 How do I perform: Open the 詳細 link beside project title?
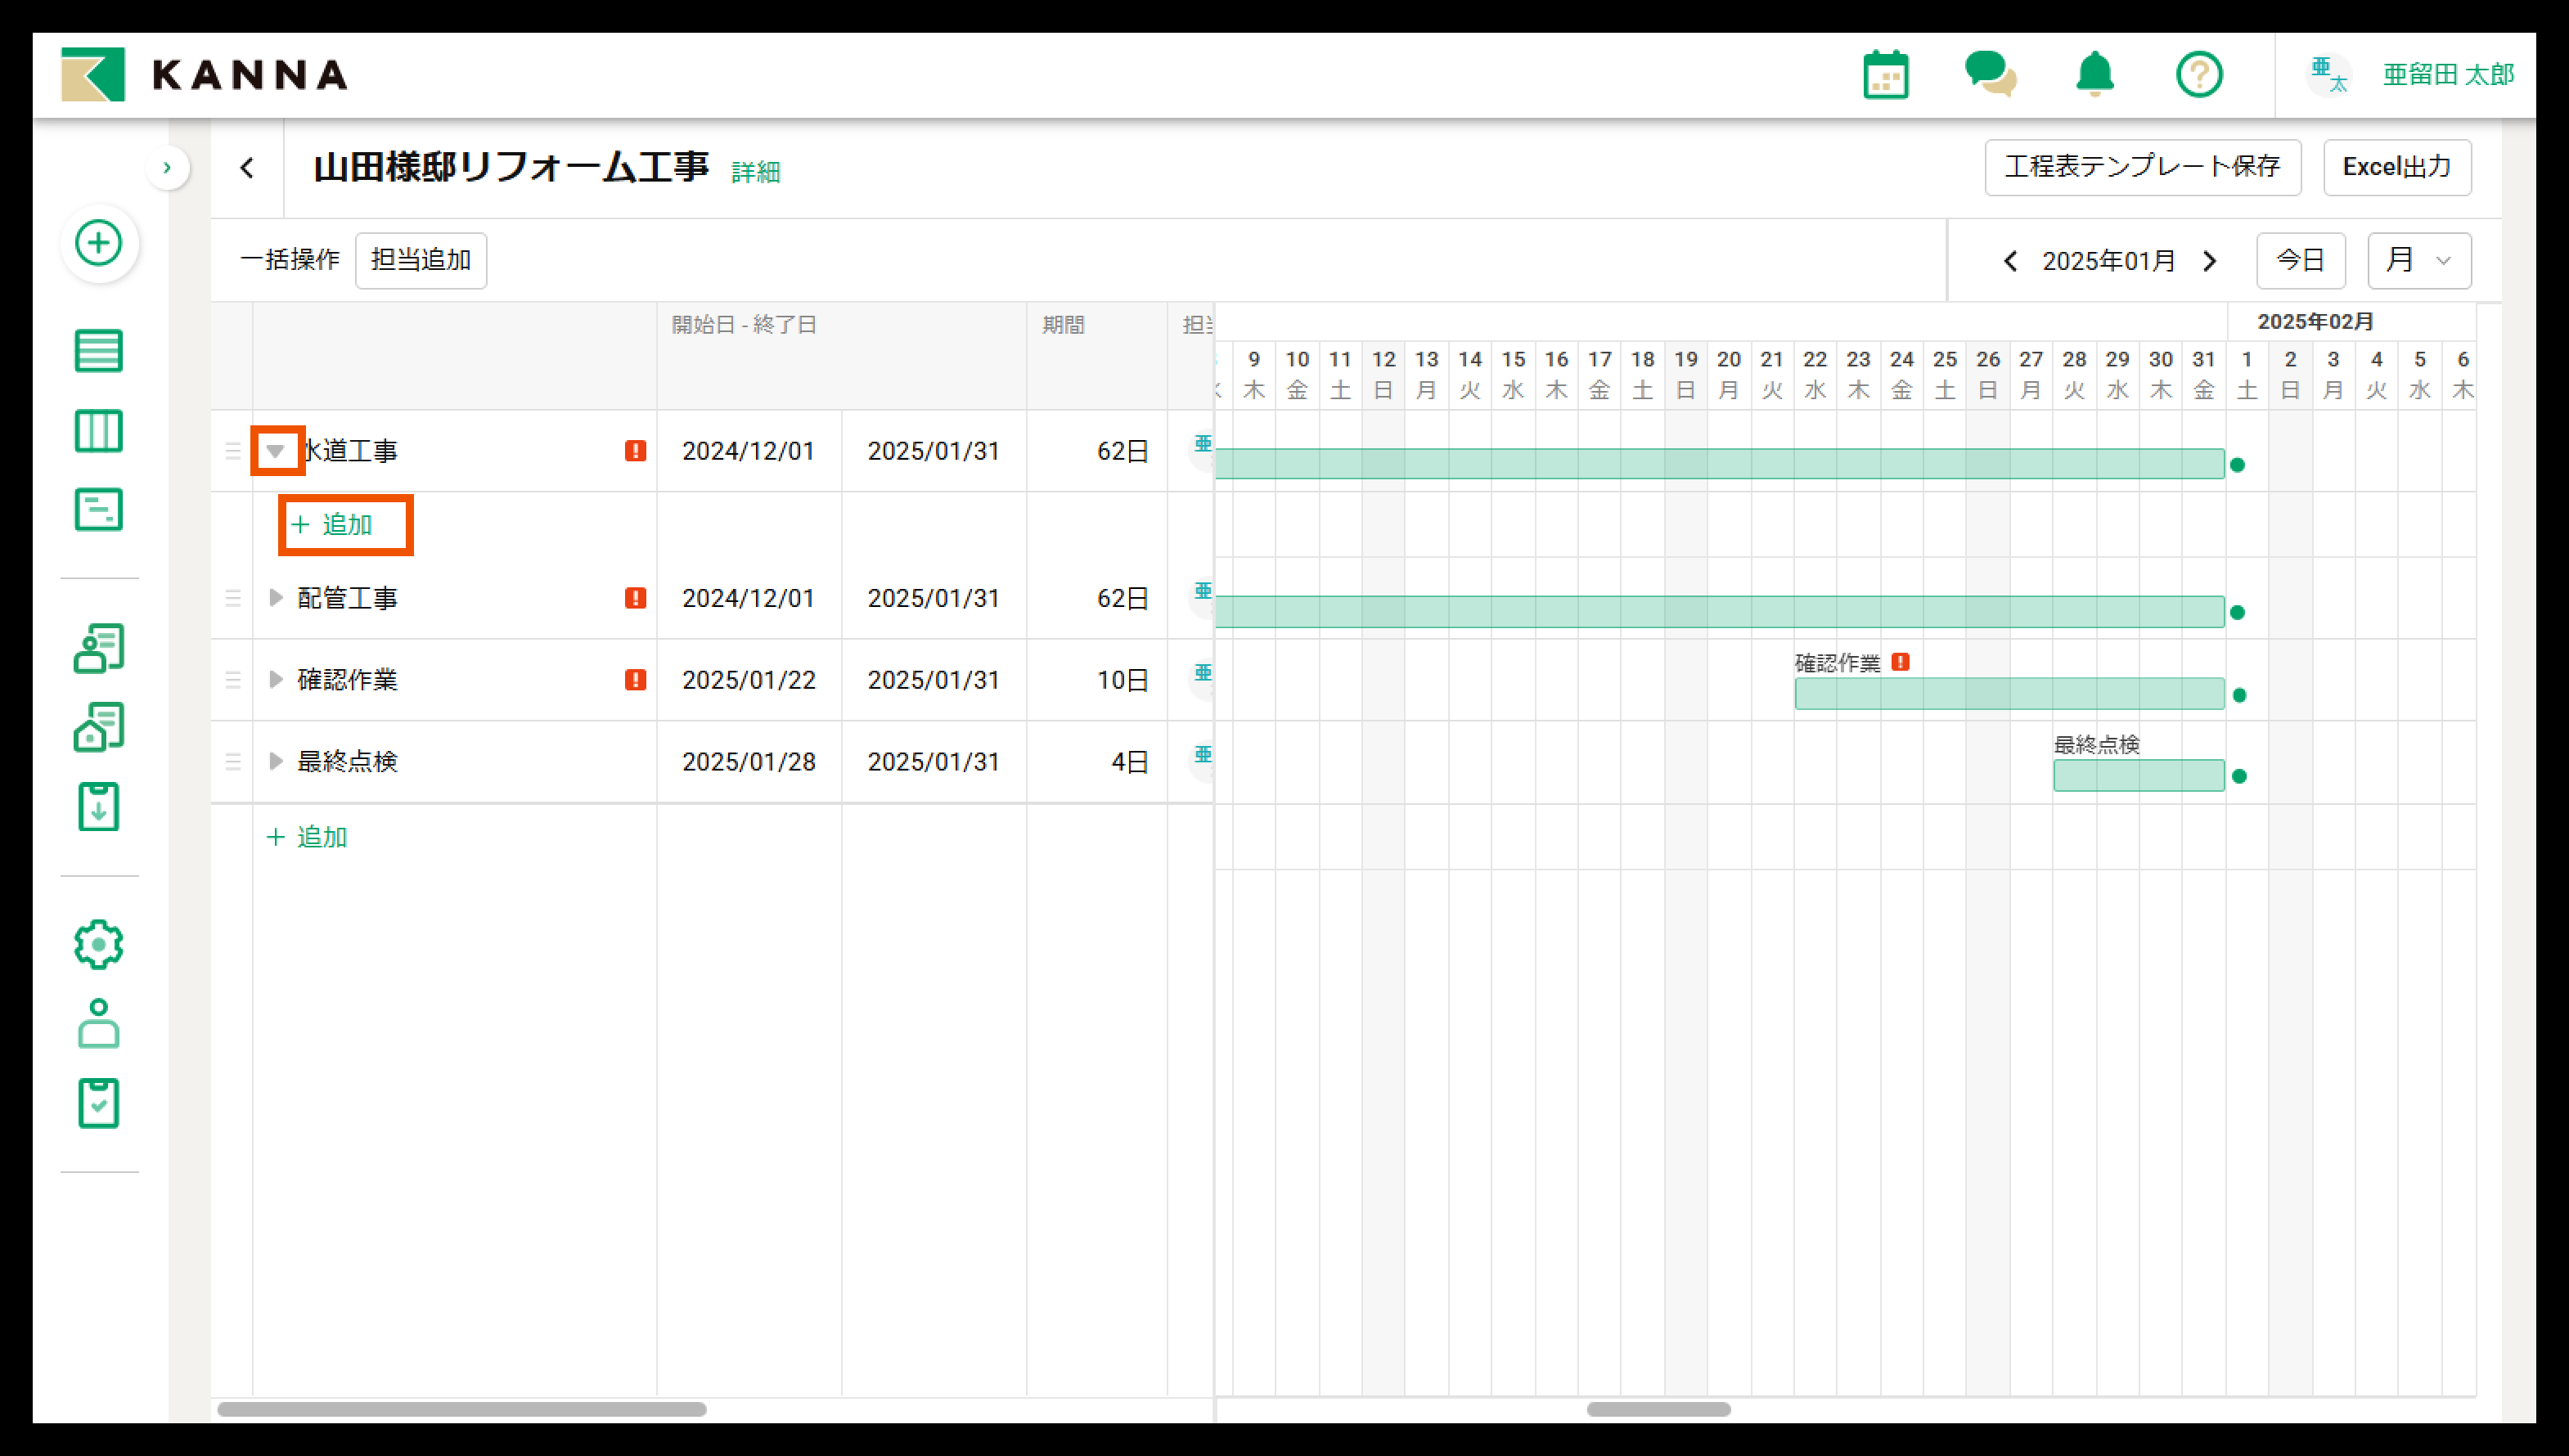(x=755, y=172)
